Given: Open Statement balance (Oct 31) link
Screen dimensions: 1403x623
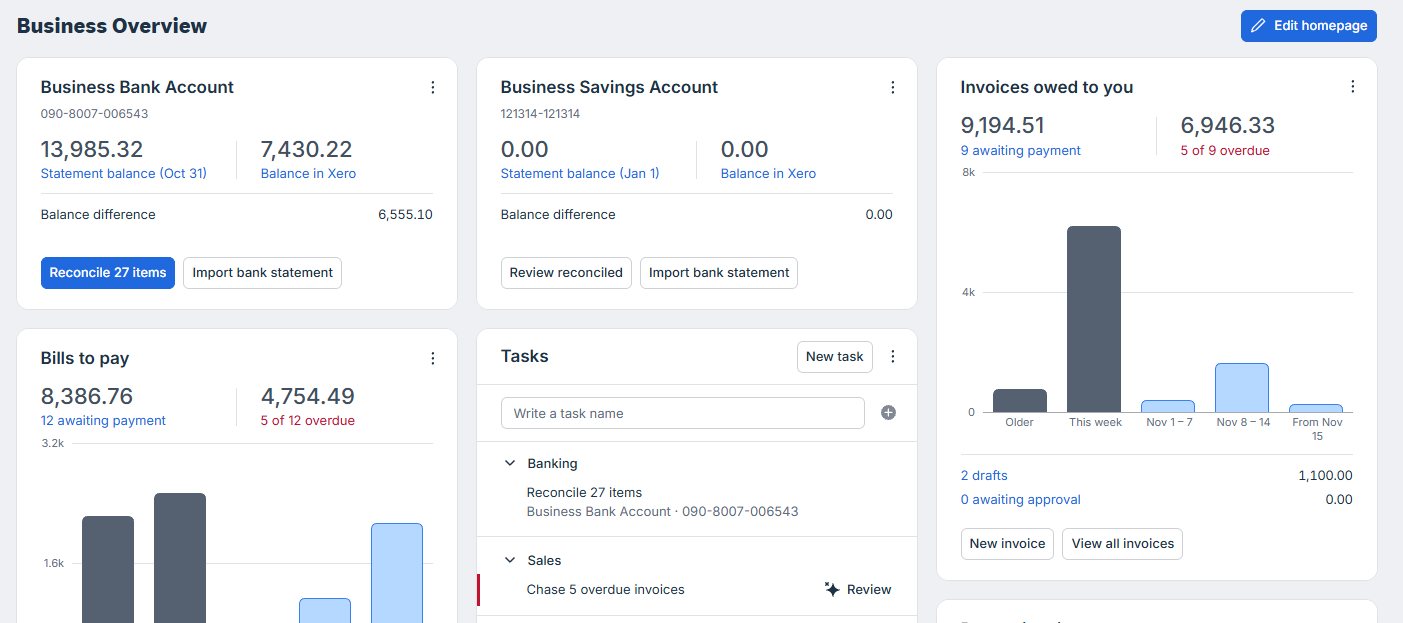Looking at the screenshot, I should click(x=124, y=173).
